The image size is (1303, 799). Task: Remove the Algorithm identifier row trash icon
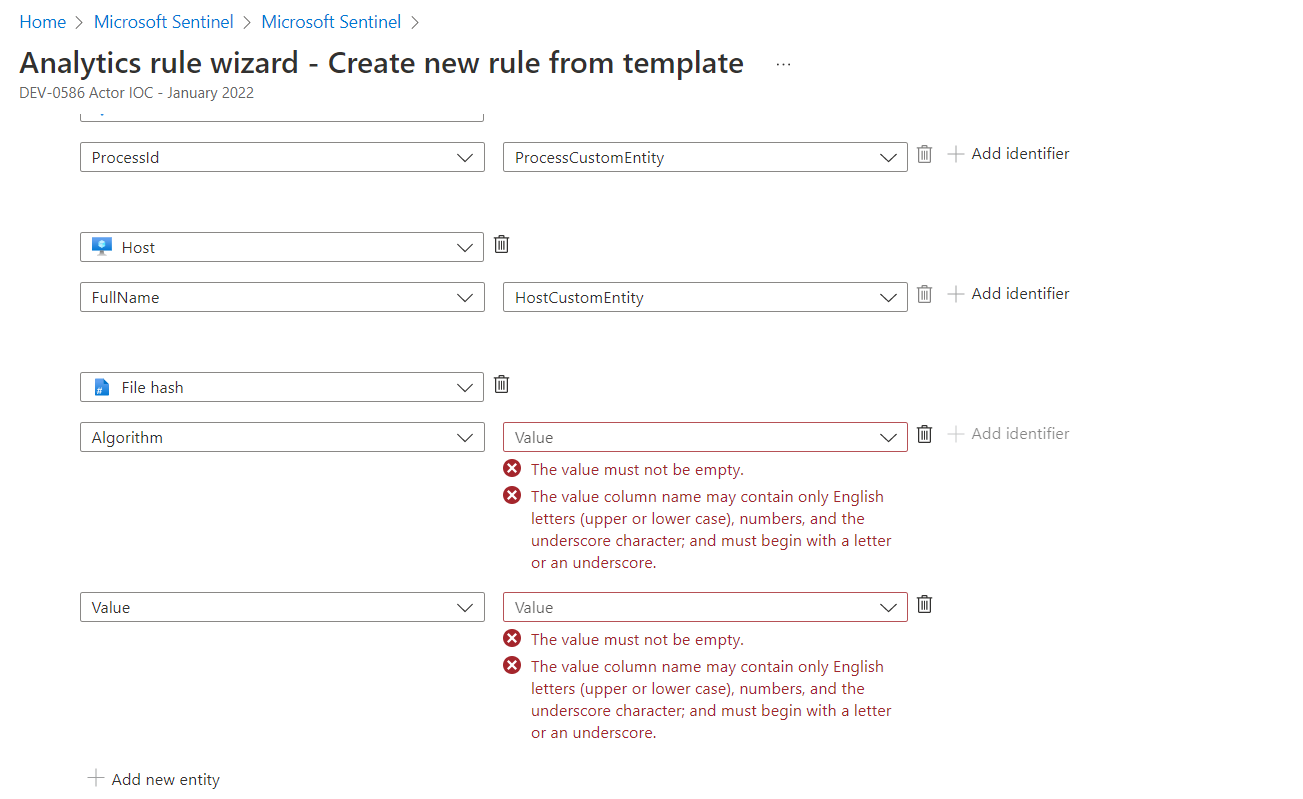925,434
